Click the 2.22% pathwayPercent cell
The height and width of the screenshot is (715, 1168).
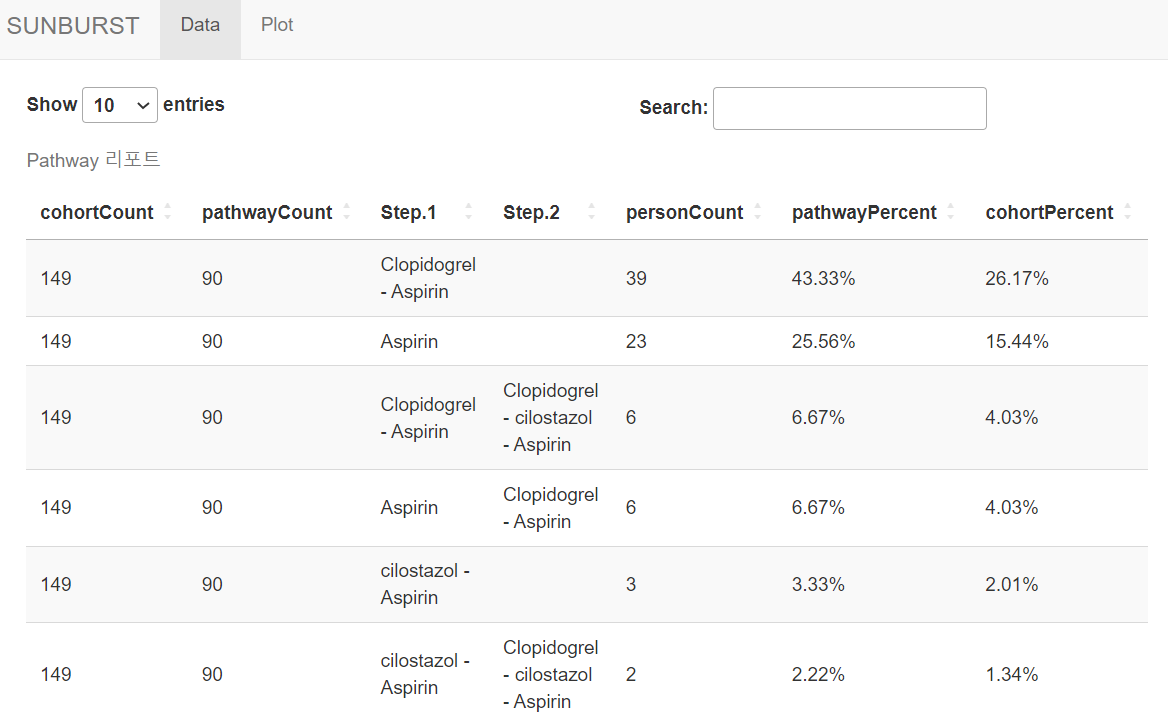818,675
